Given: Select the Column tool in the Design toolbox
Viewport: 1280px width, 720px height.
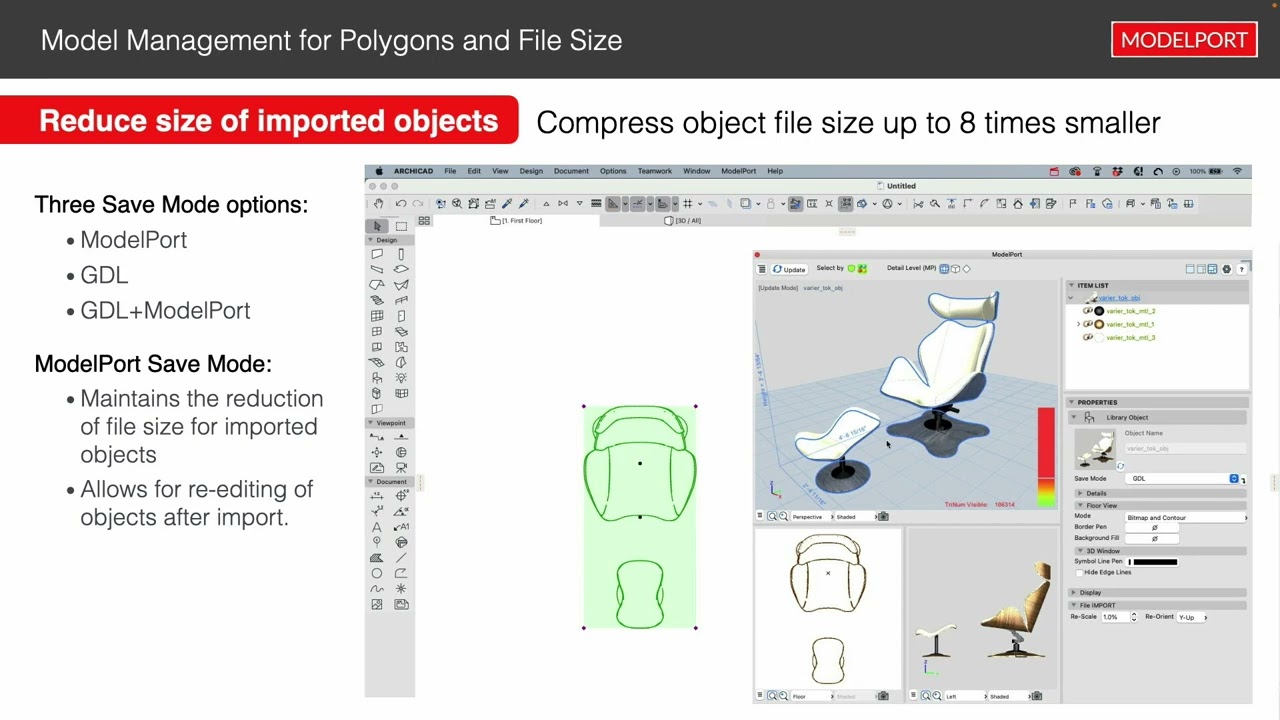Looking at the screenshot, I should [x=401, y=254].
